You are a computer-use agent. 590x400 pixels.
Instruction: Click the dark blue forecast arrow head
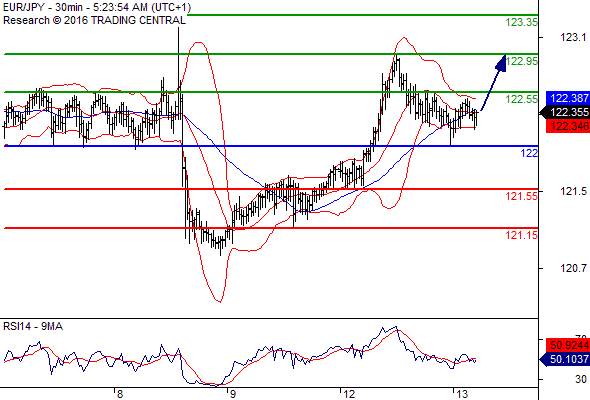501,63
